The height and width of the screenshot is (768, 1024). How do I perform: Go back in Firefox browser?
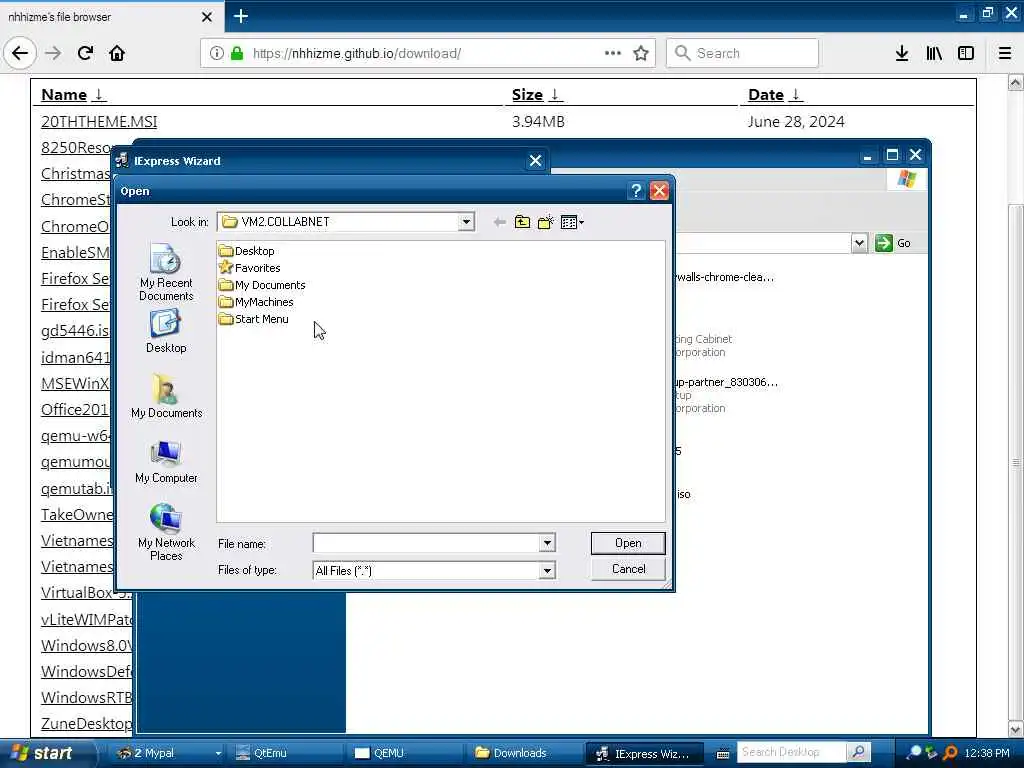[20, 53]
